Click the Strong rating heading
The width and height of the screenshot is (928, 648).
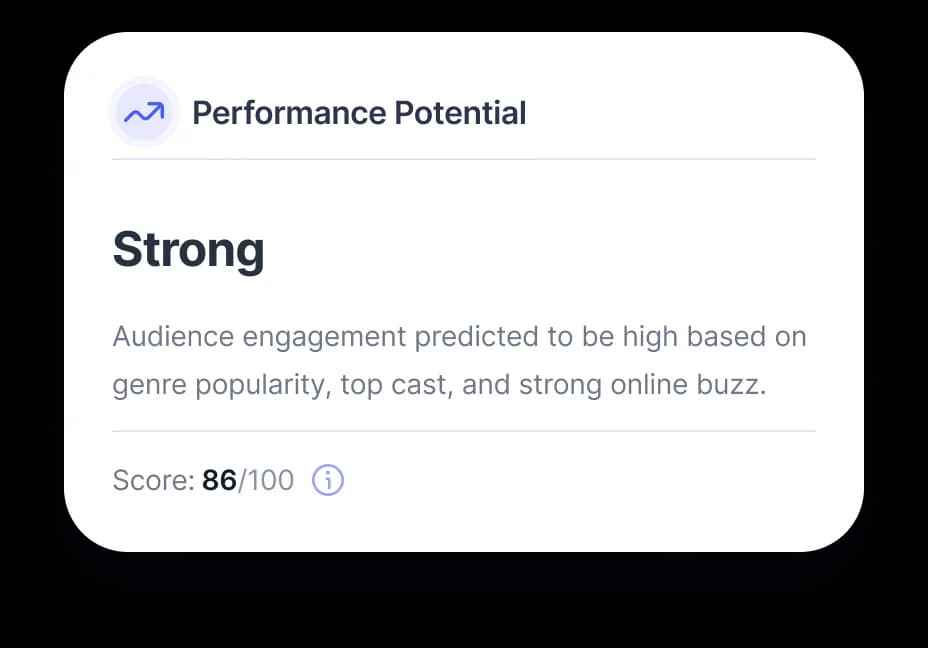pyautogui.click(x=189, y=250)
